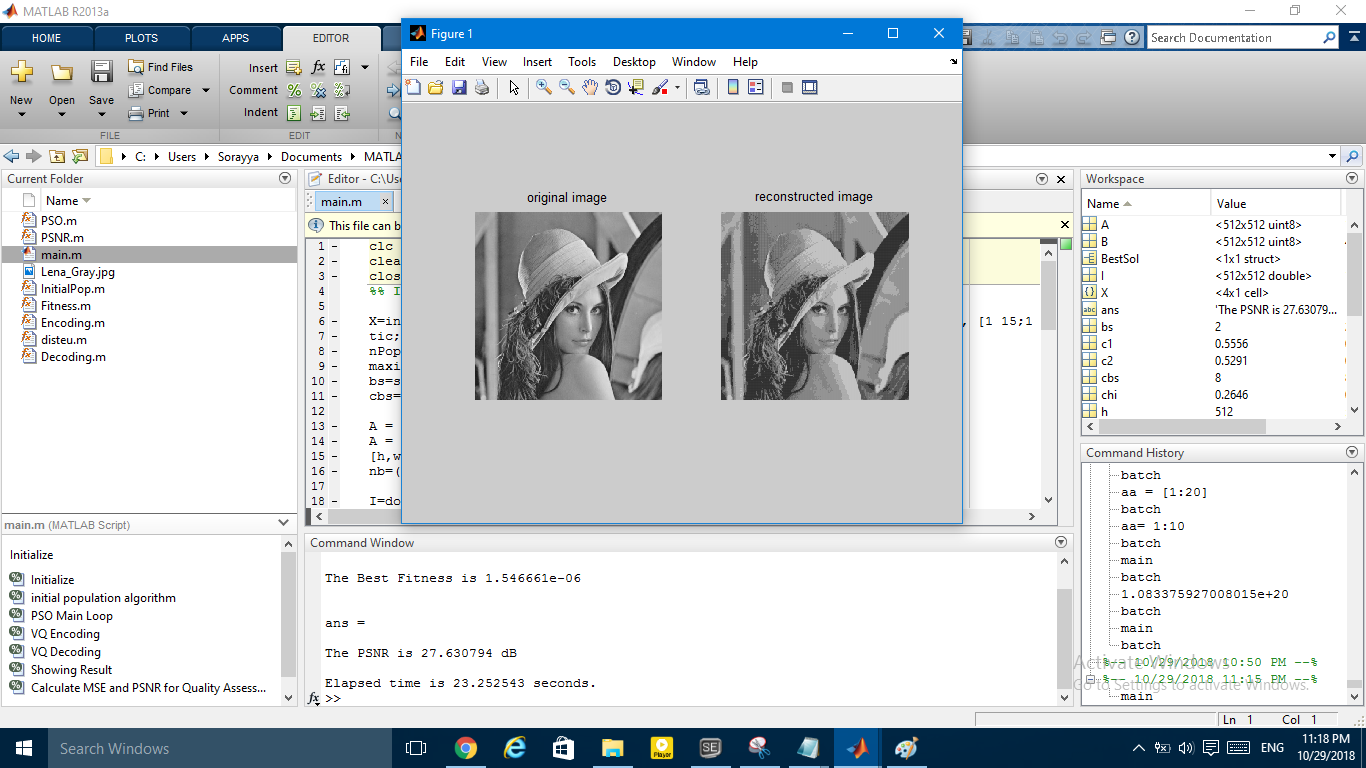The image size is (1366, 768).
Task: Open Google Chrome from the taskbar
Action: coord(465,748)
